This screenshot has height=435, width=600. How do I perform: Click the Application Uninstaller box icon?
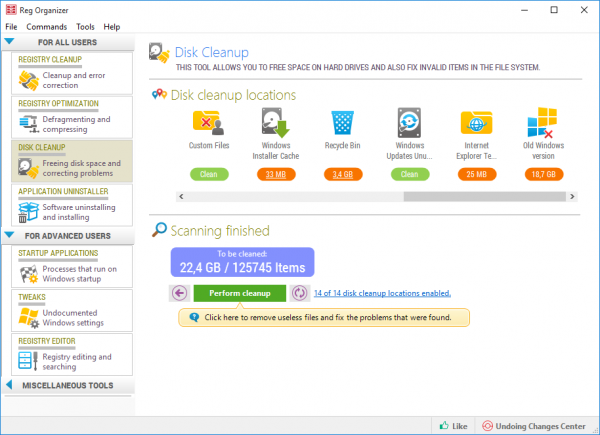tap(29, 212)
